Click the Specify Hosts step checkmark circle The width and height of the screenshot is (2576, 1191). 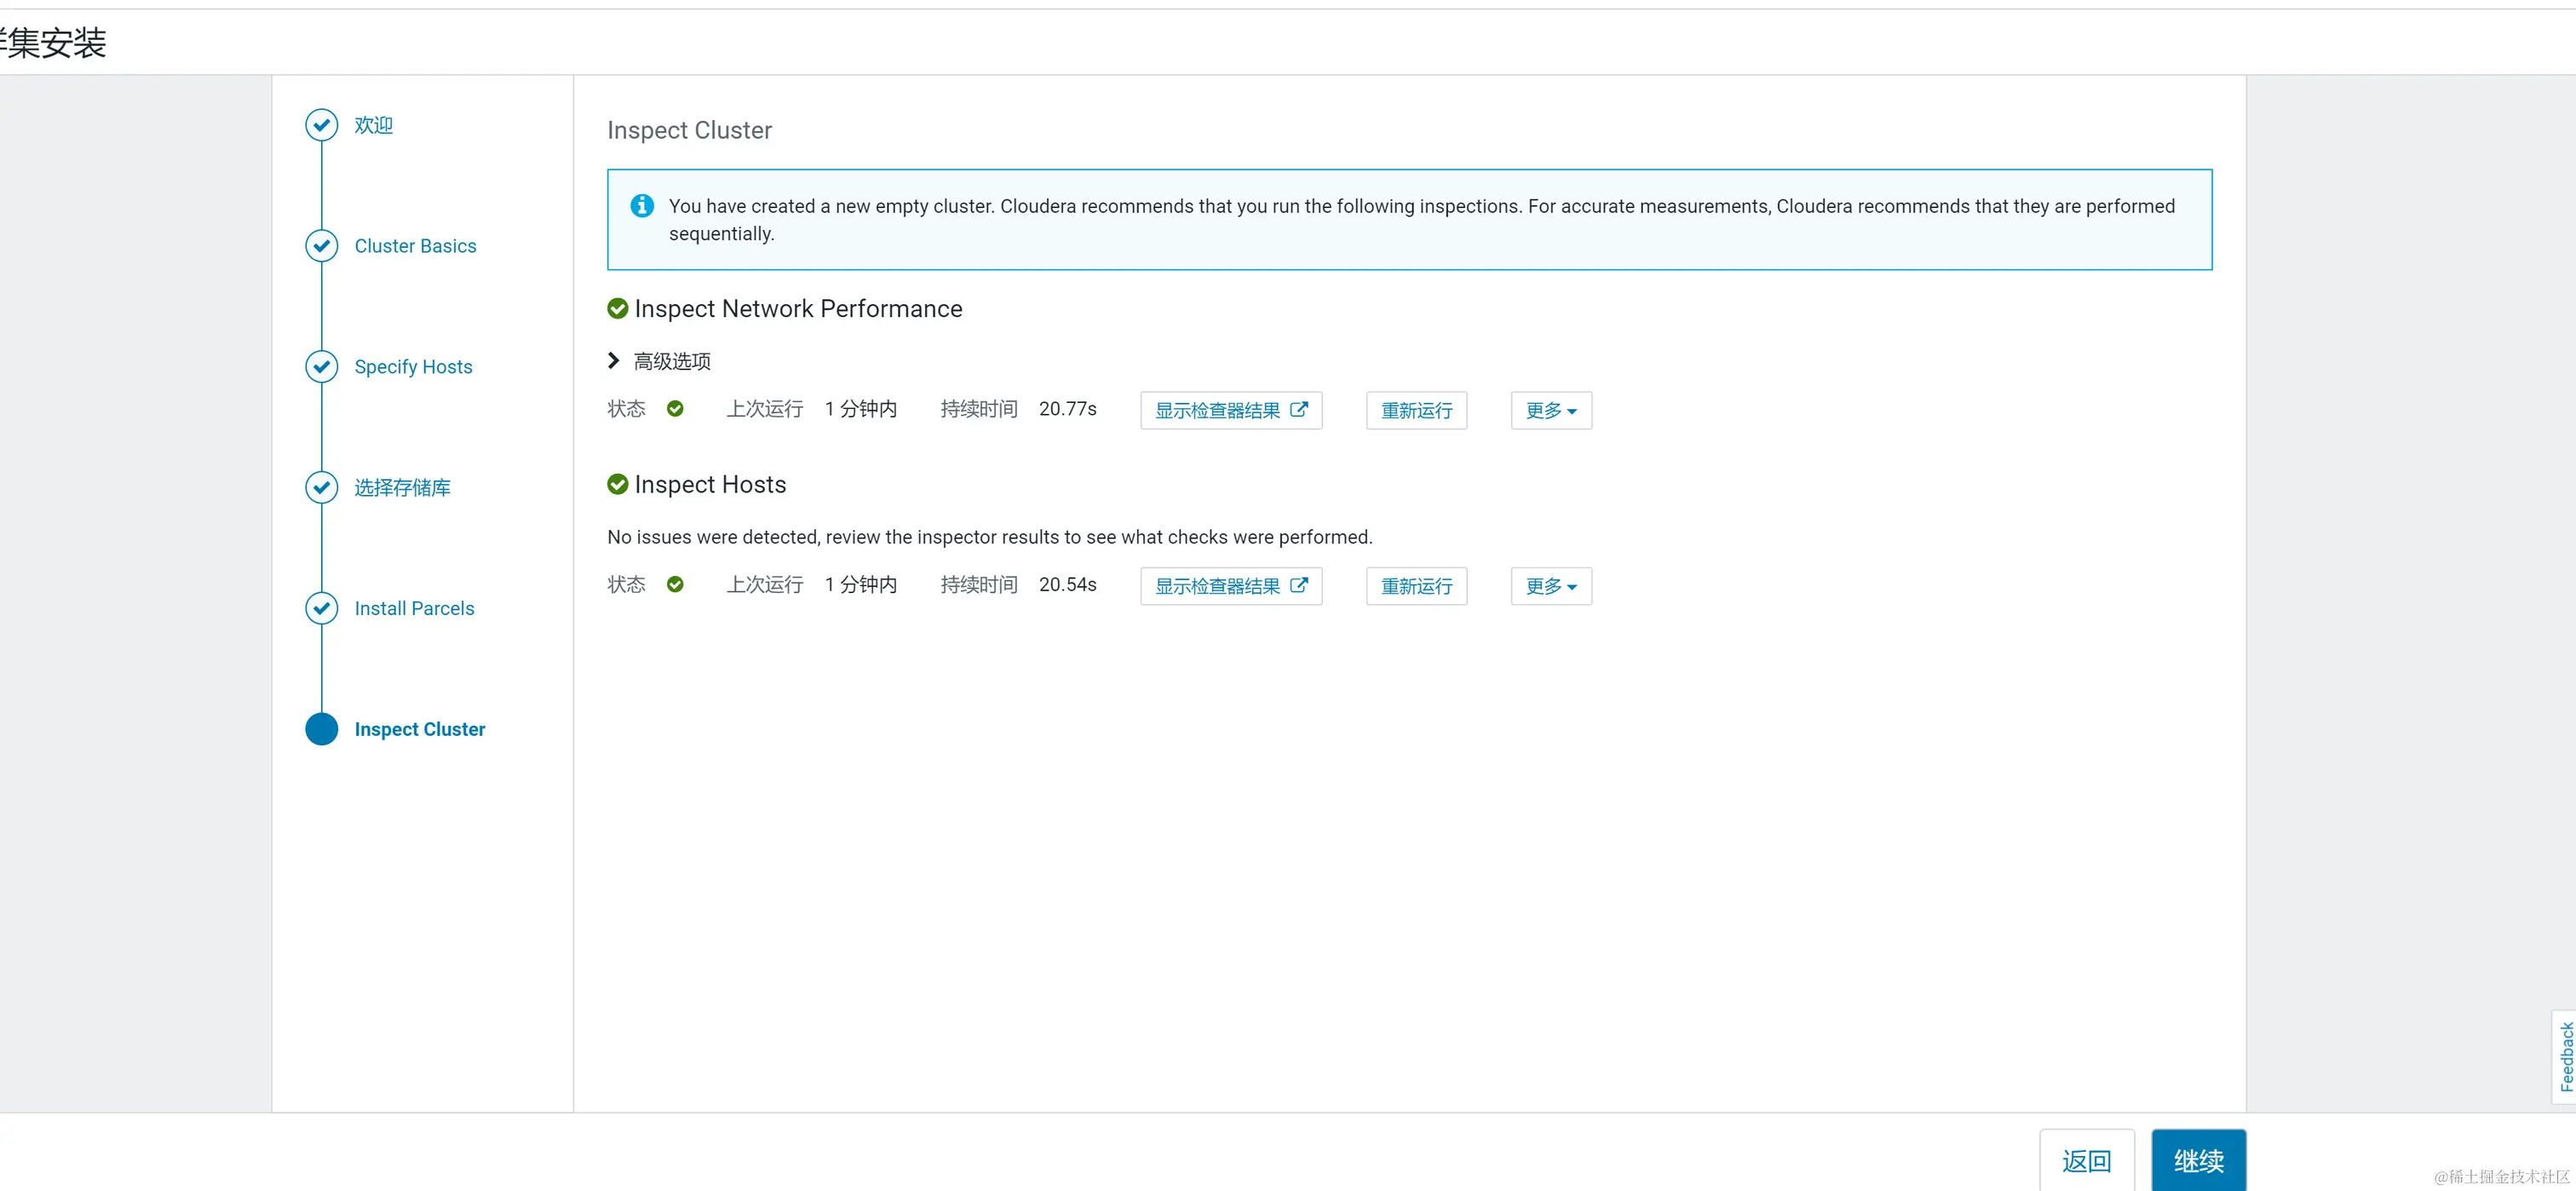[x=321, y=367]
